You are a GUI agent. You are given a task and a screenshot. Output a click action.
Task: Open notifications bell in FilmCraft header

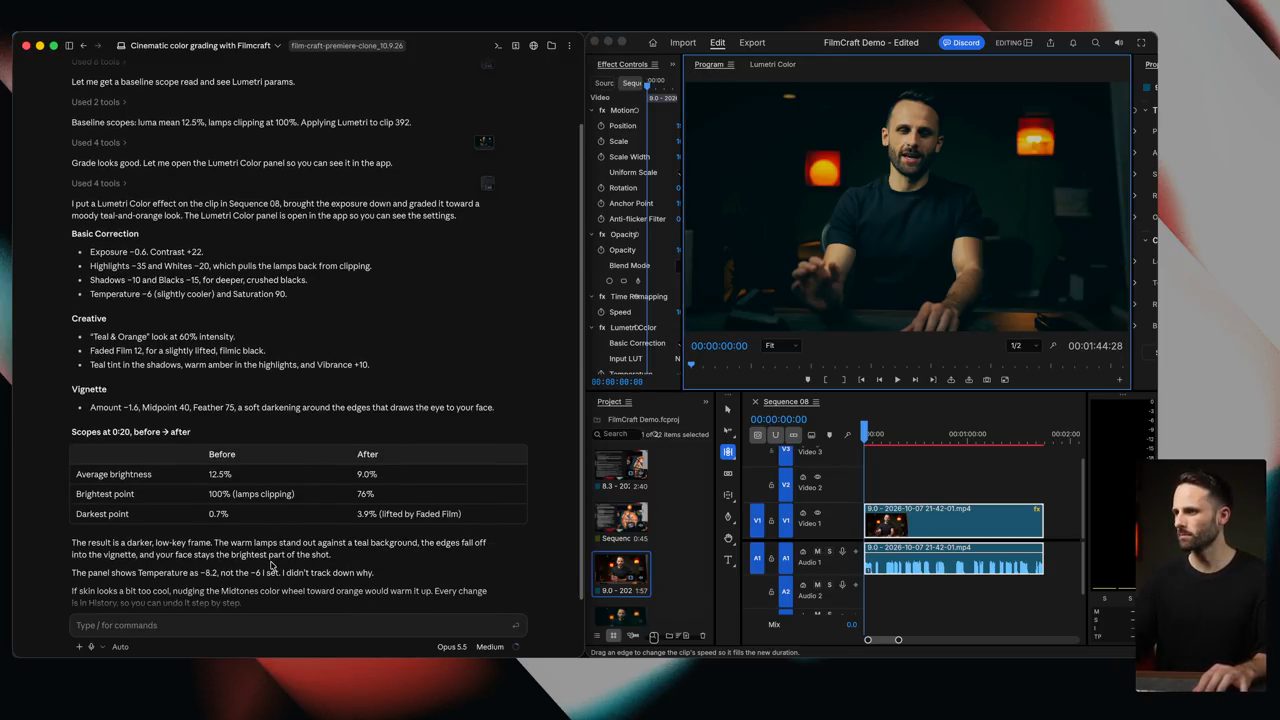coord(1073,43)
